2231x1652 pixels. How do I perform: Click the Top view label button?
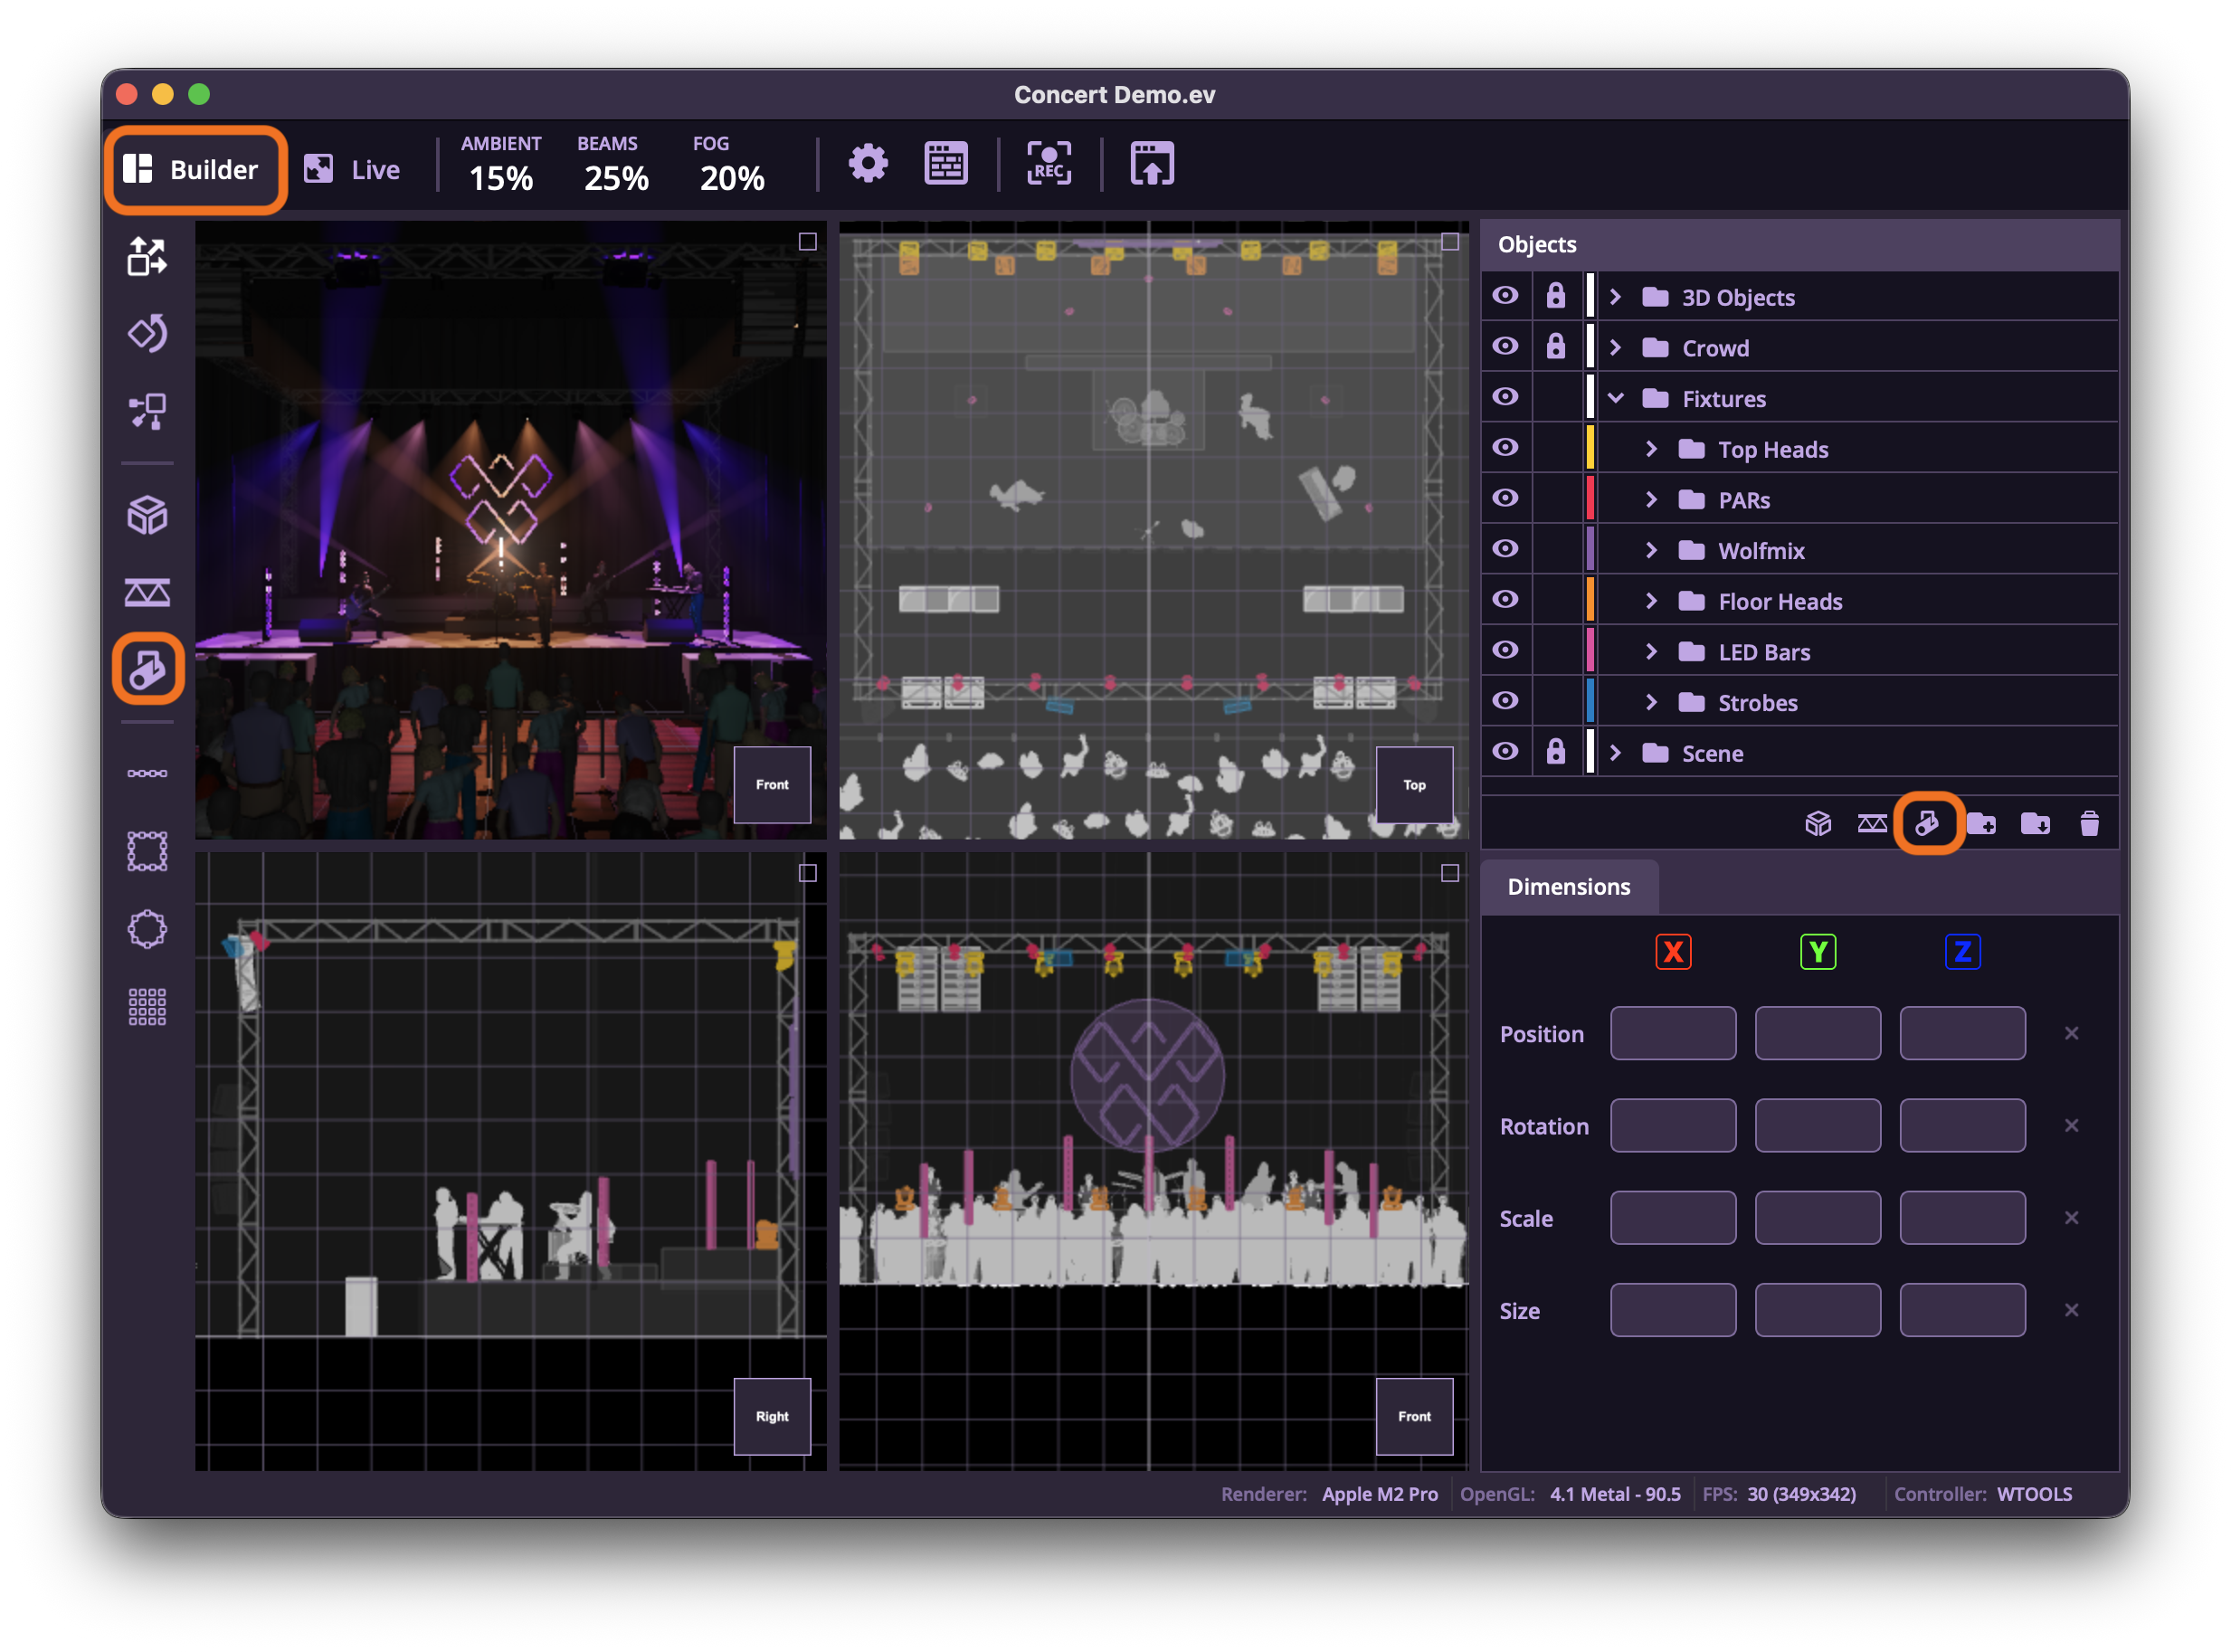point(1413,785)
